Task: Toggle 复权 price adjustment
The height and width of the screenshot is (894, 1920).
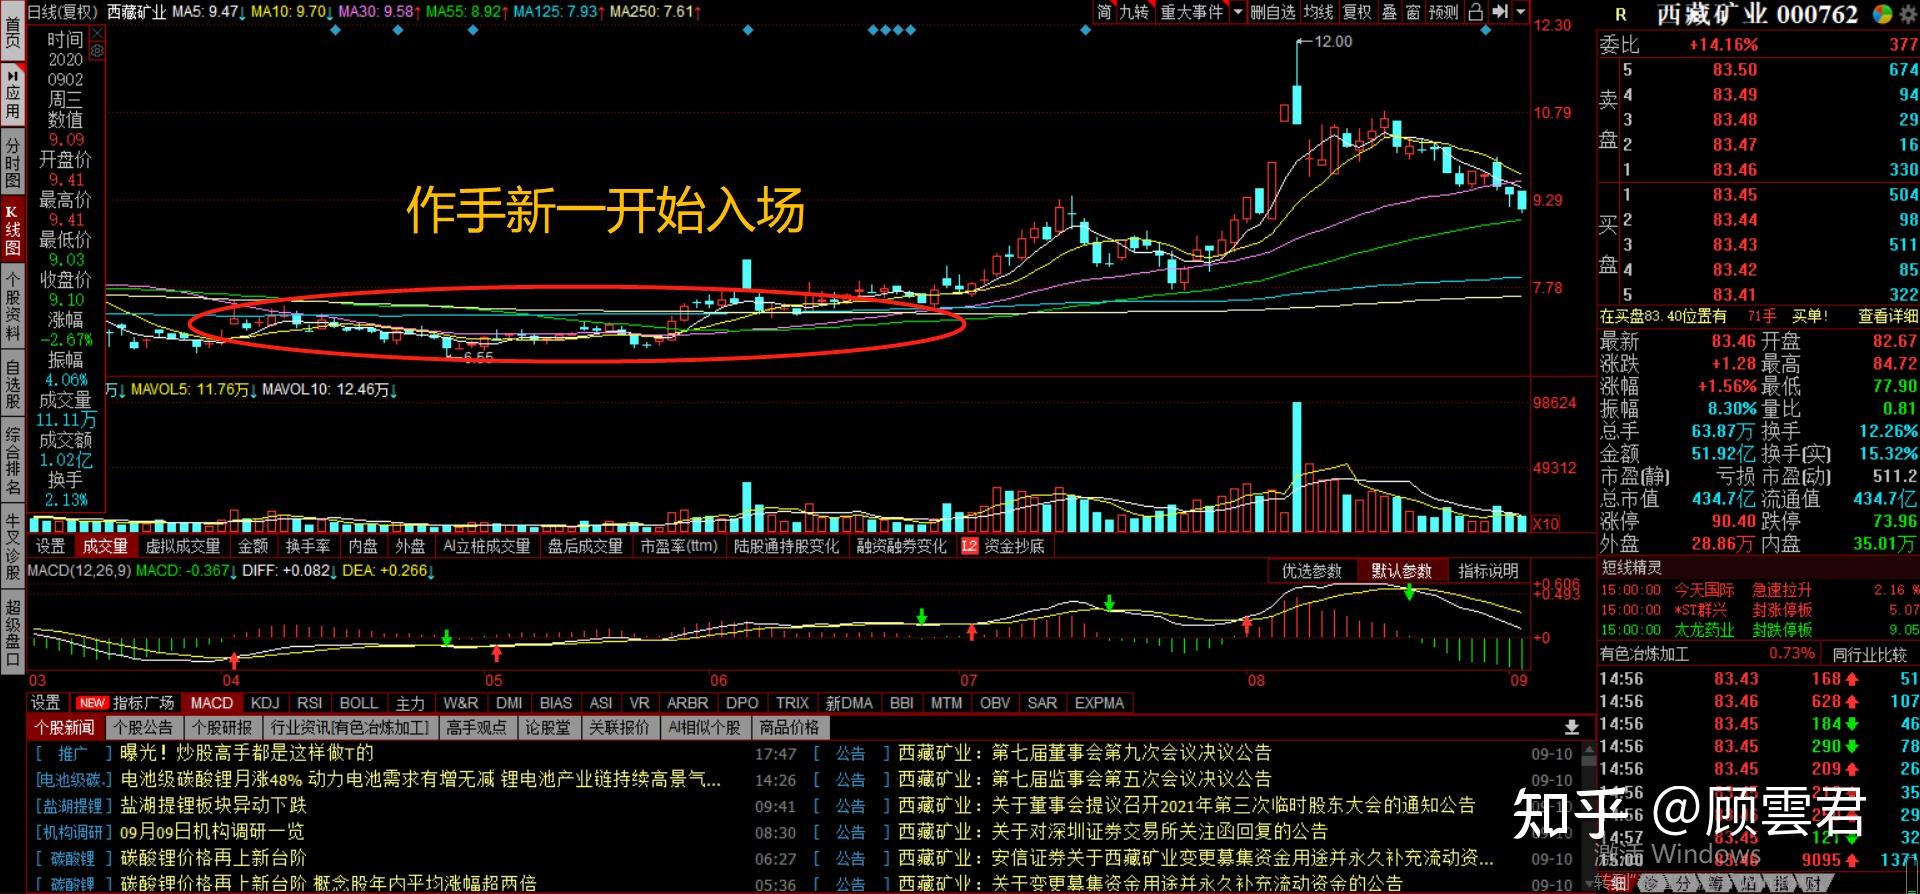Action: coord(1357,12)
